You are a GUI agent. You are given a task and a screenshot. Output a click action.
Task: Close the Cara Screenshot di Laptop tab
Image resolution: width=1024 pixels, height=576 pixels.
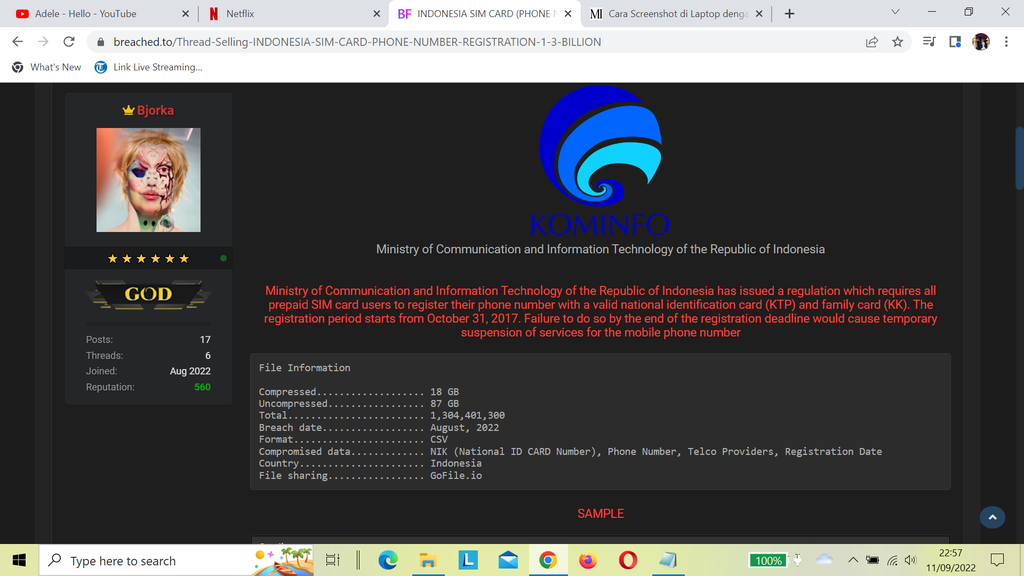[x=758, y=14]
